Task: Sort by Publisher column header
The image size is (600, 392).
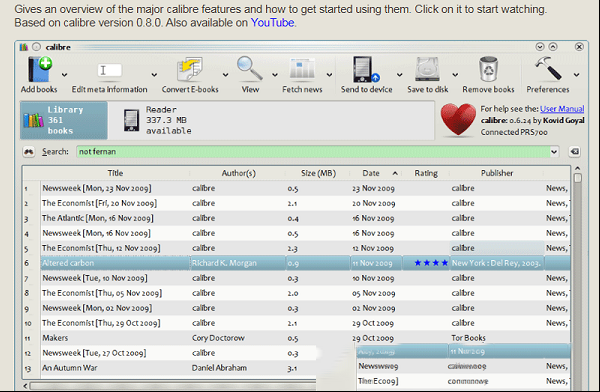Action: point(497,173)
